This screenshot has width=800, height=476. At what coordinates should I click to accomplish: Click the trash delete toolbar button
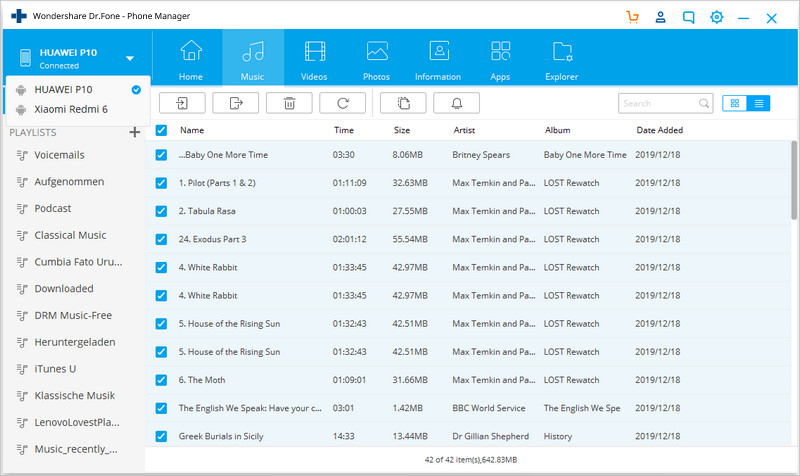pos(289,103)
